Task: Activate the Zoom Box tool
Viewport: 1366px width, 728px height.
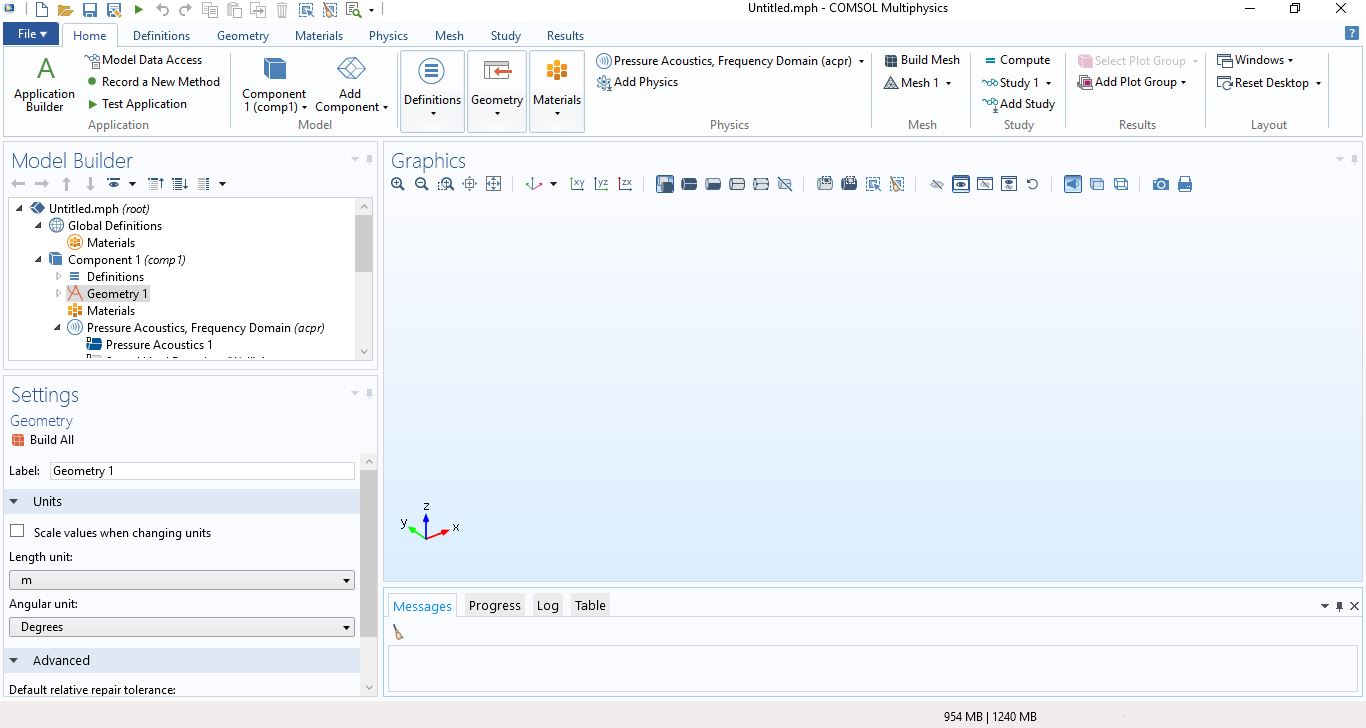Action: 446,184
